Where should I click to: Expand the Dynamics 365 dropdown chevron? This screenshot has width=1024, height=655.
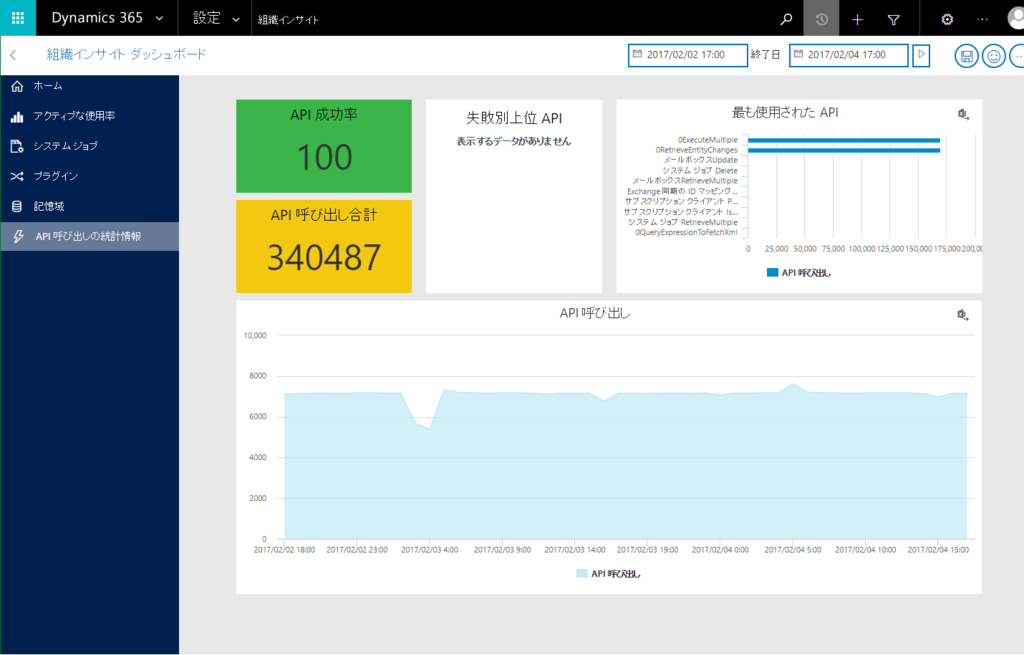(x=159, y=18)
